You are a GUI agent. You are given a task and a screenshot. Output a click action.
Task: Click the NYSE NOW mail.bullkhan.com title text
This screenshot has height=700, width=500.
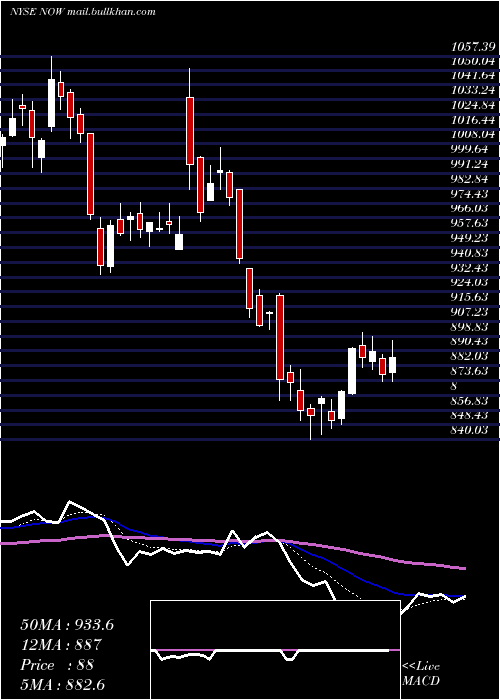pyautogui.click(x=83, y=12)
